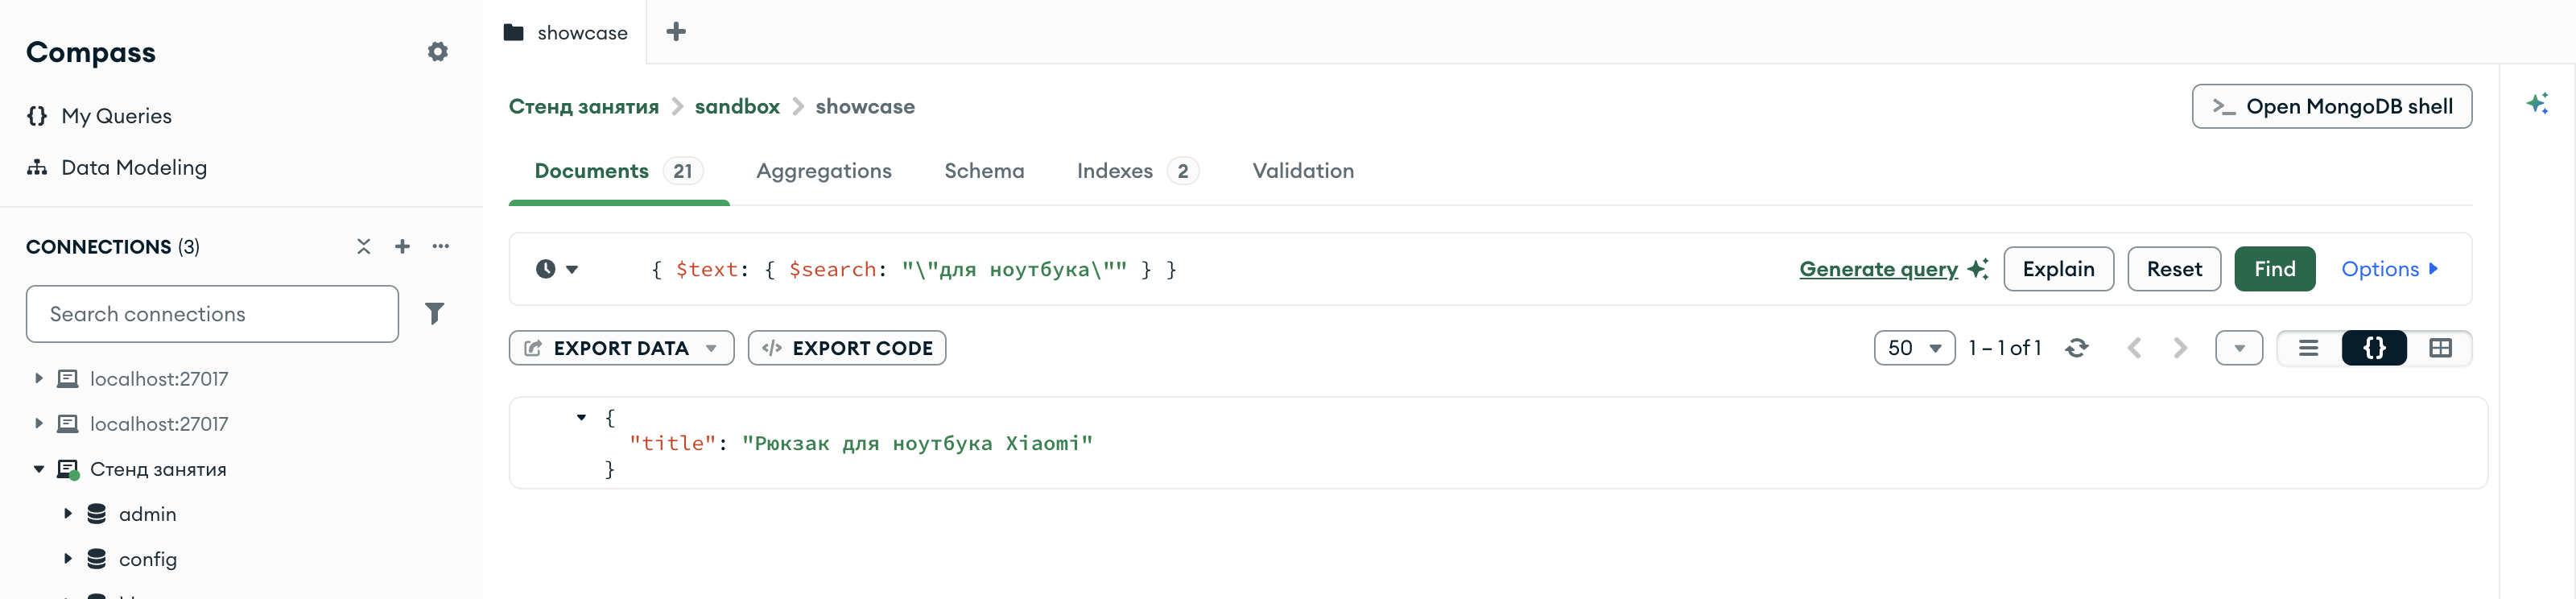Select config database entry

pos(147,559)
